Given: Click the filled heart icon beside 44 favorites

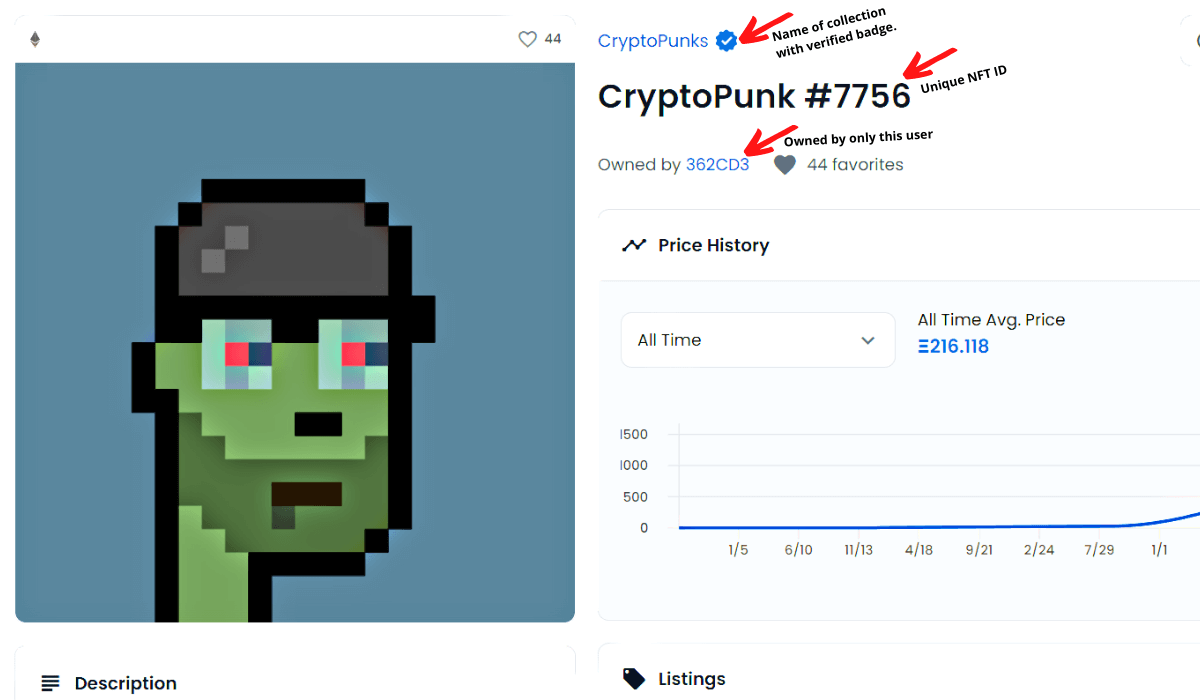Looking at the screenshot, I should pos(785,165).
